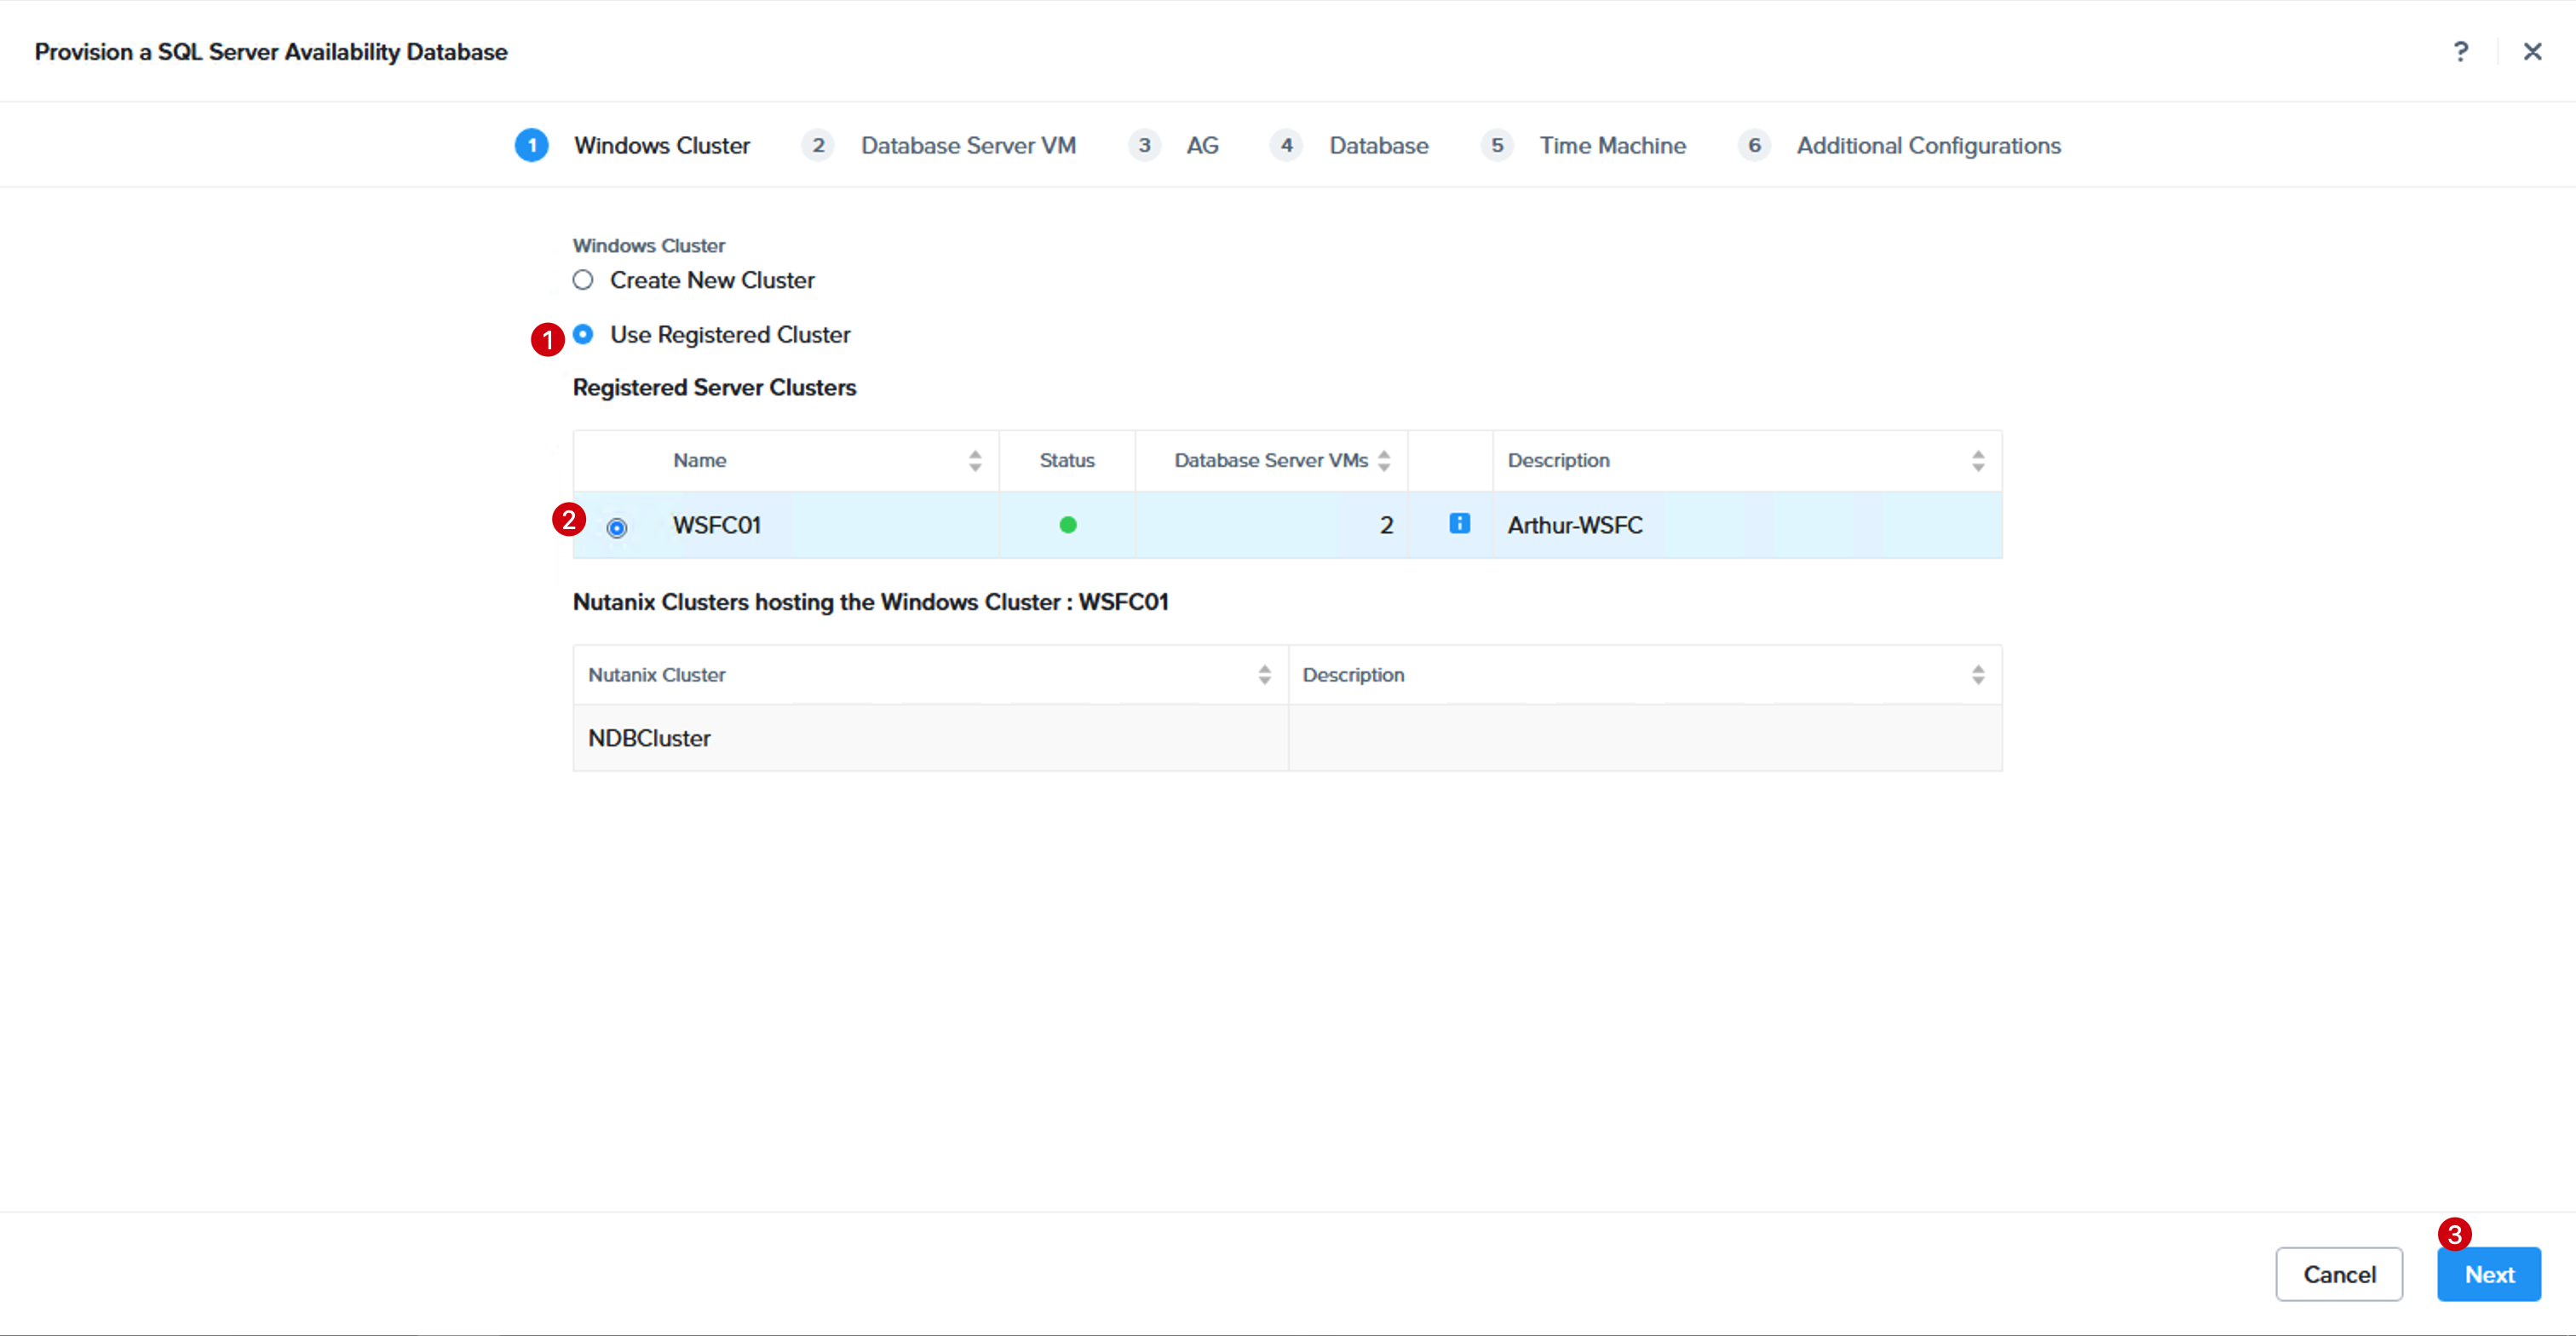Select the Create New Cluster option
Viewport: 2576px width, 1336px height.
point(583,280)
